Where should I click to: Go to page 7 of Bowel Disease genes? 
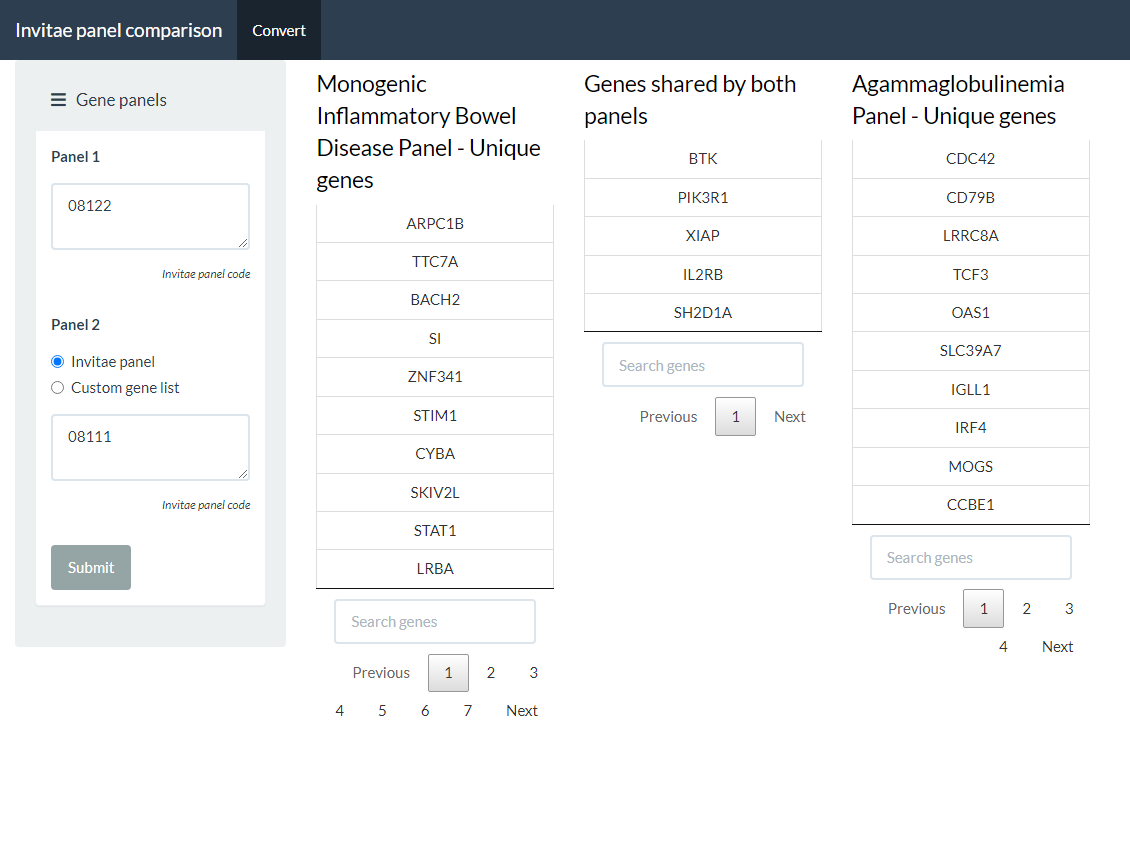tap(467, 711)
